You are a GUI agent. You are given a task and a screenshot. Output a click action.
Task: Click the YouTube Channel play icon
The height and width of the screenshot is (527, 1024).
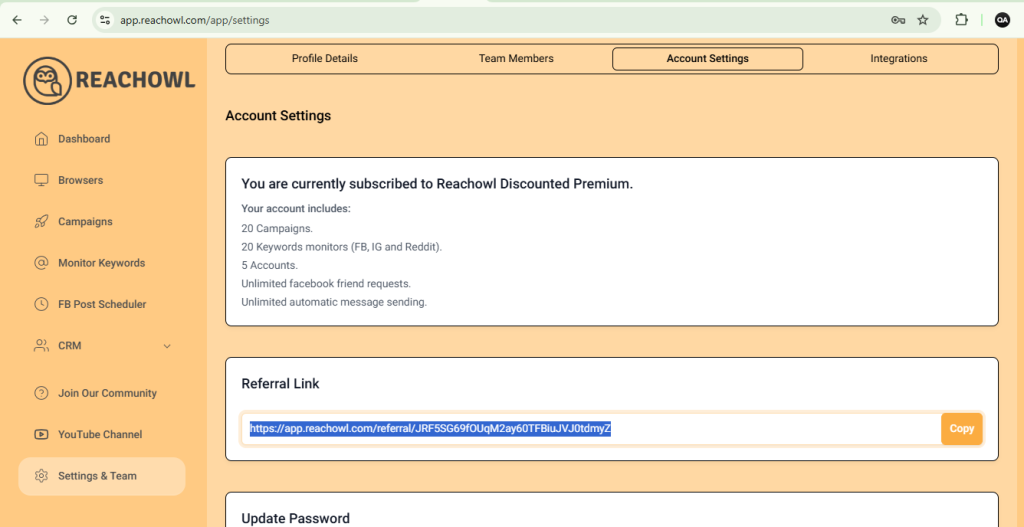[41, 434]
